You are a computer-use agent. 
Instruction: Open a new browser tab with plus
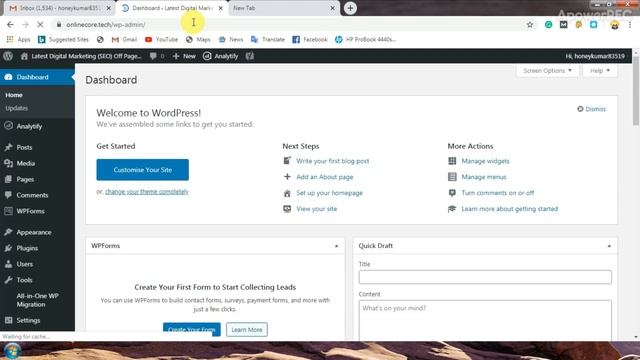350,8
